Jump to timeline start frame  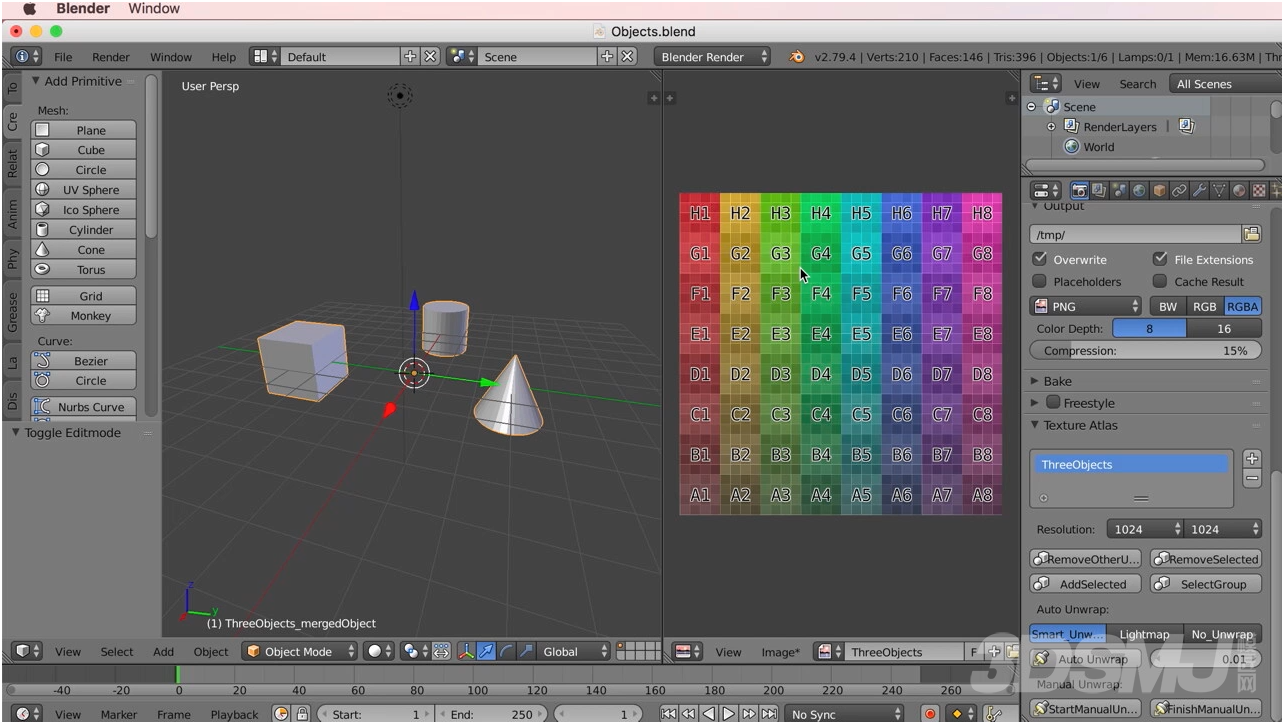click(669, 714)
